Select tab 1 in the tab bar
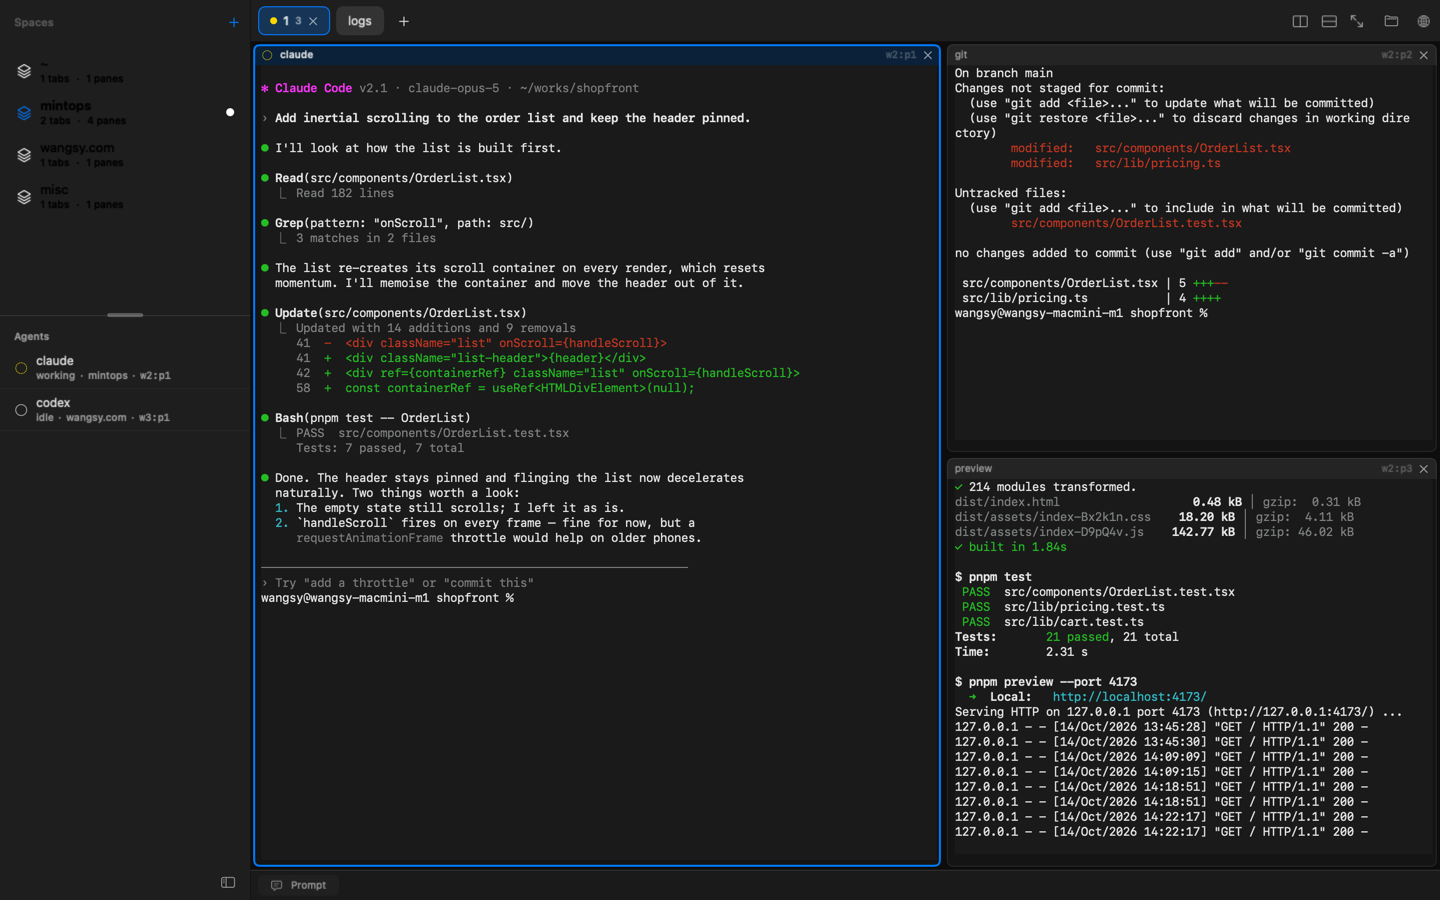 (x=294, y=21)
